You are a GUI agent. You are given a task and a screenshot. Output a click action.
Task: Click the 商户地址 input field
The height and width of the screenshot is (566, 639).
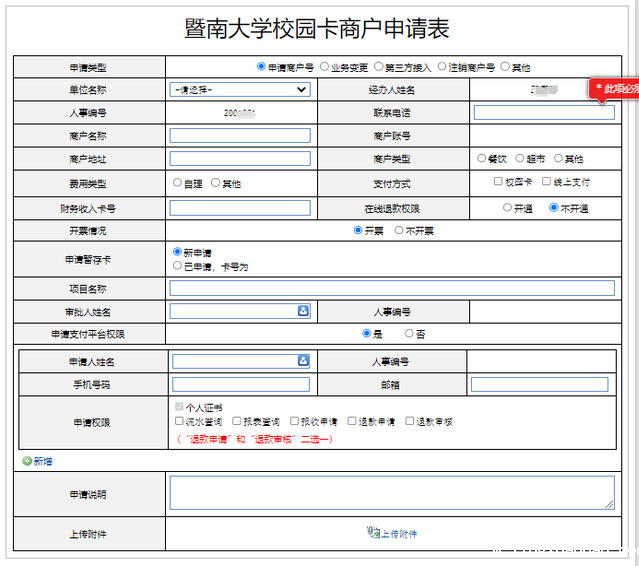pos(240,159)
